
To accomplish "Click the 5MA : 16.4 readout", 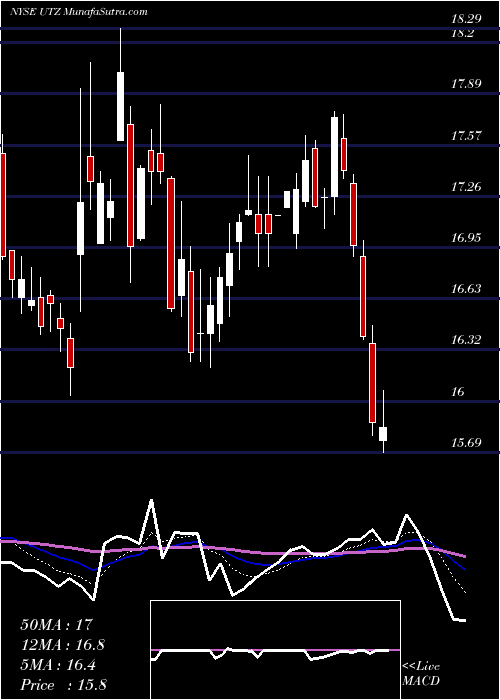I will point(58,665).
